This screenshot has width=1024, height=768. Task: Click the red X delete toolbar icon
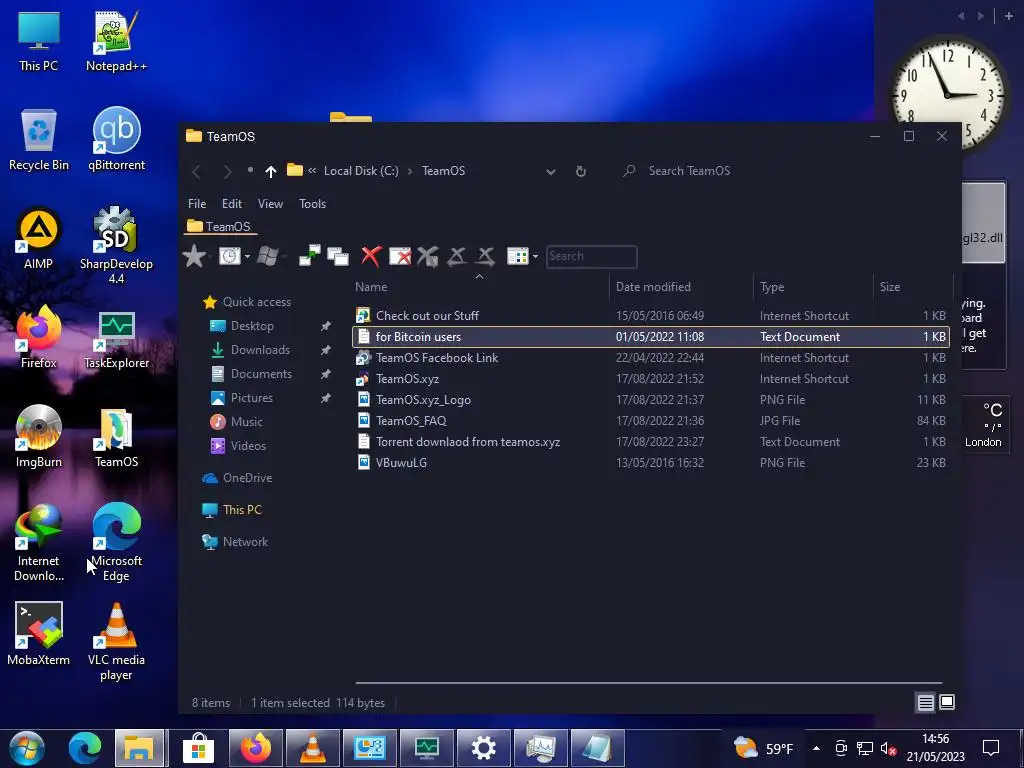pos(371,256)
